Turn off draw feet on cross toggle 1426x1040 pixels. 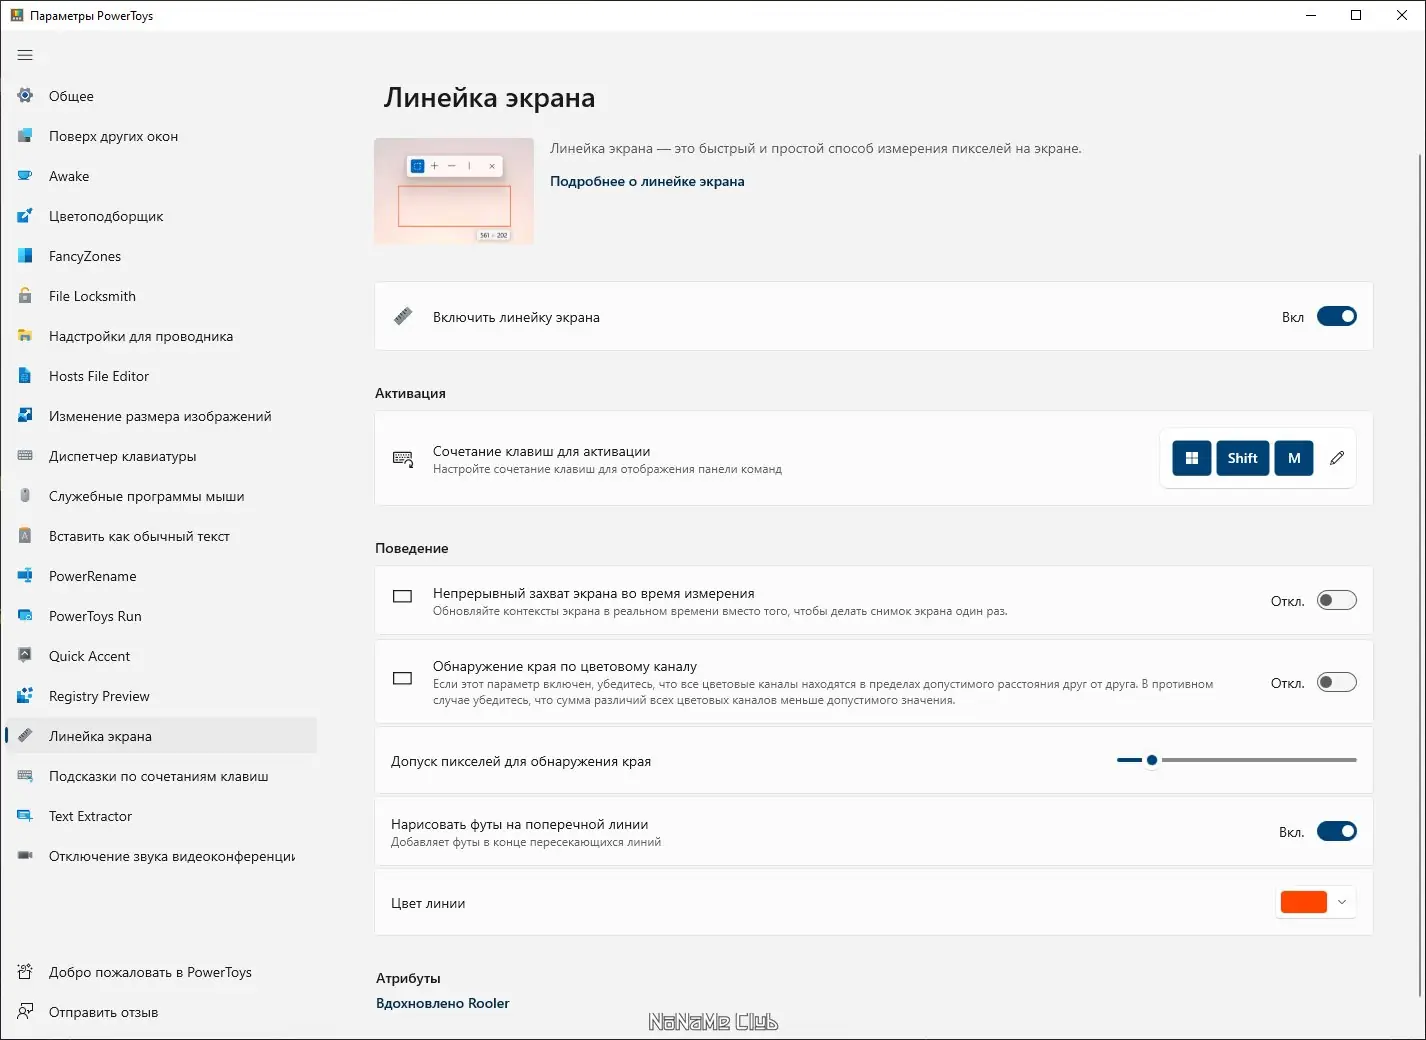[x=1336, y=831]
